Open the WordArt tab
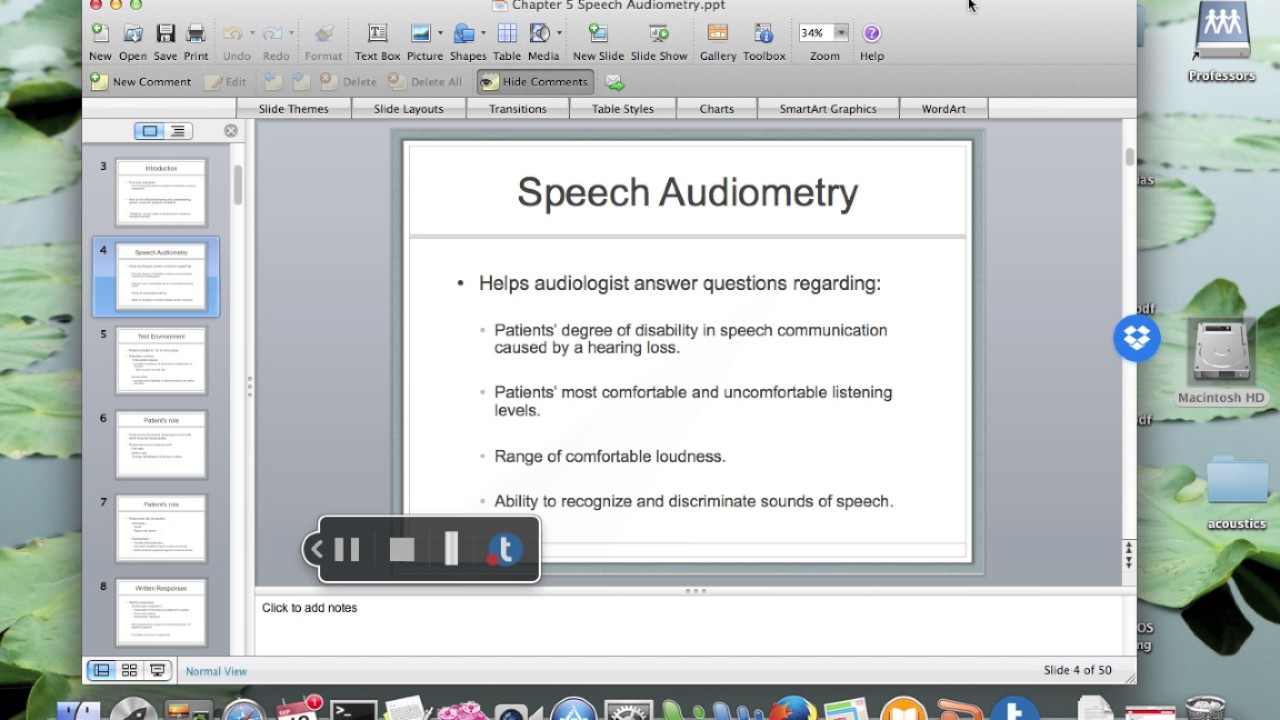Viewport: 1280px width, 720px height. point(944,109)
